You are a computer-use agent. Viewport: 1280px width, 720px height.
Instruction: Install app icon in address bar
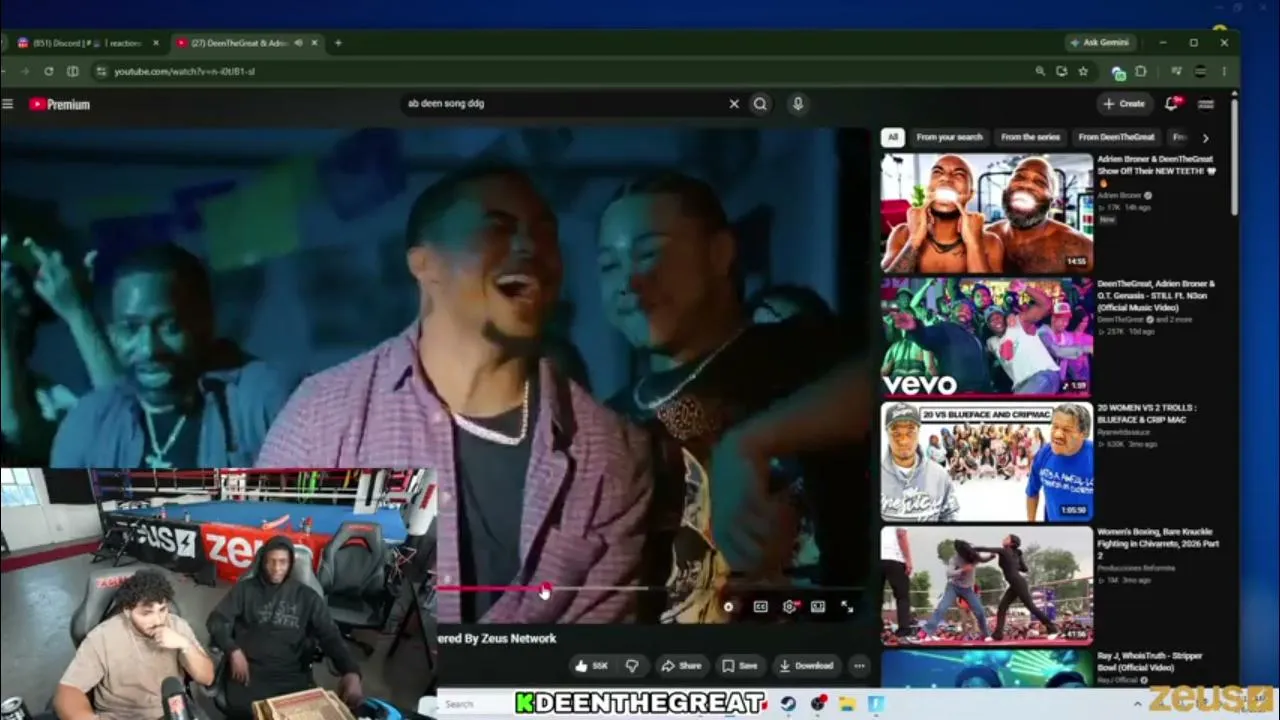coord(1061,72)
